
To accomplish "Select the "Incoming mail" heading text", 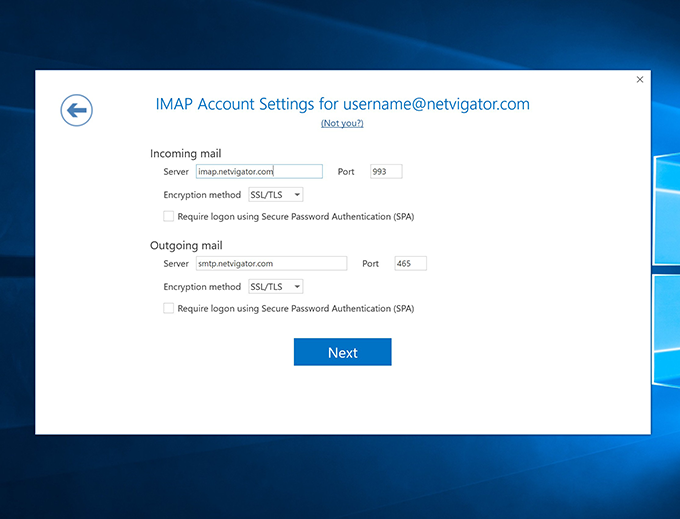I will coord(186,153).
